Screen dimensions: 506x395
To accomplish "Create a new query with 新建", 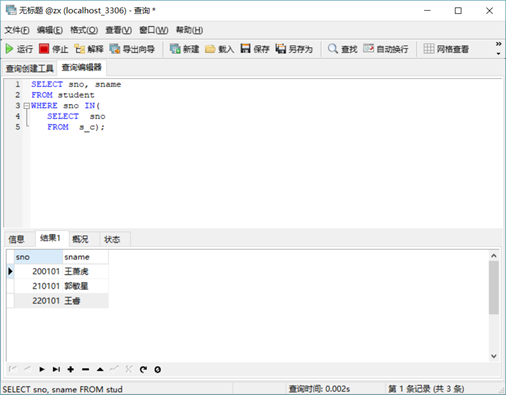I will (184, 49).
